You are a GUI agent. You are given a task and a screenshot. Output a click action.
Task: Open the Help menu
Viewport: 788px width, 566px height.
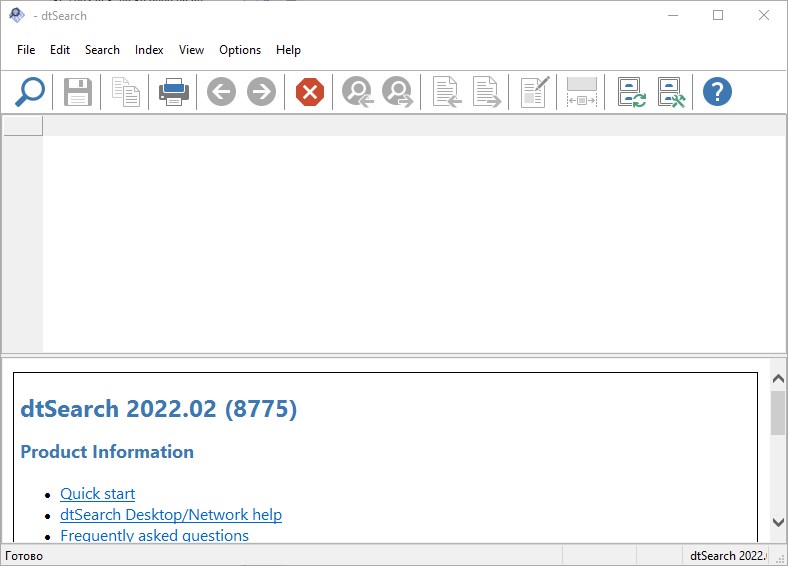click(288, 50)
